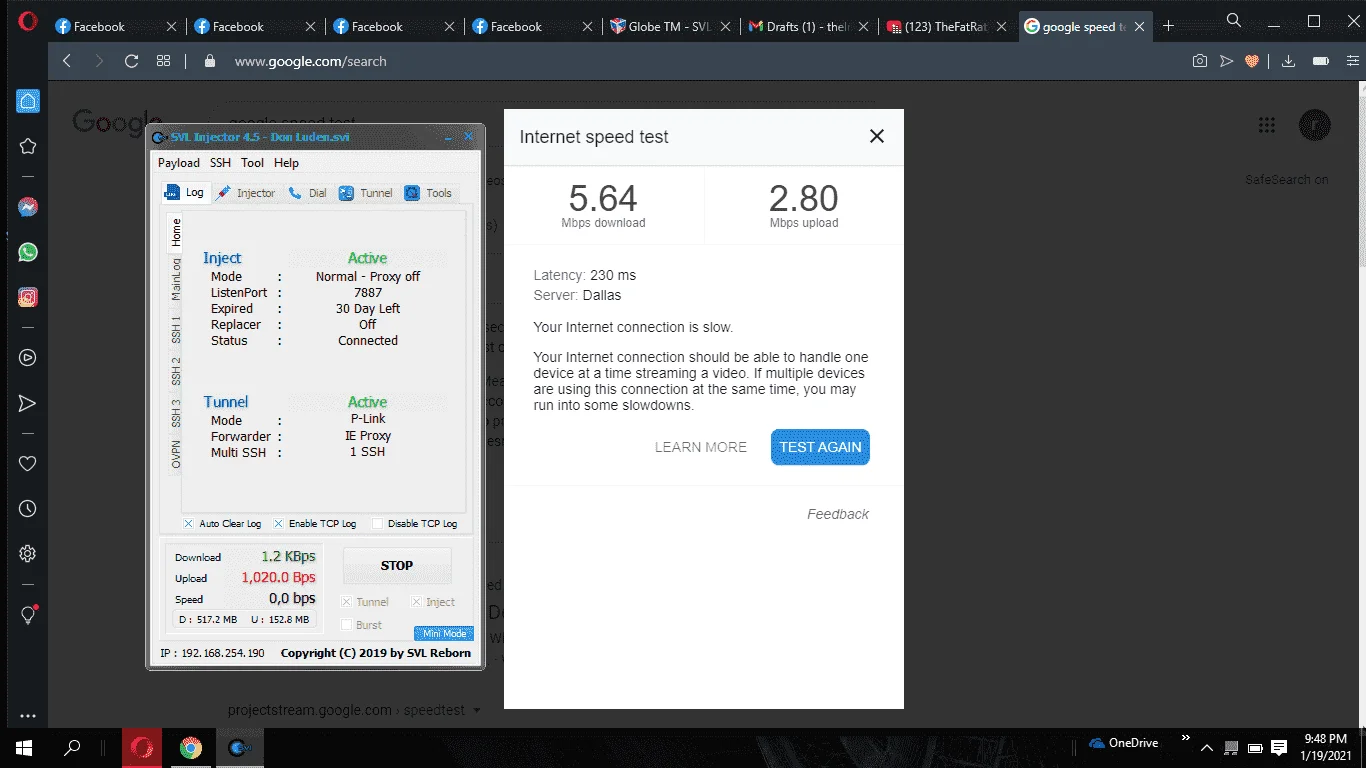
Task: Check the Burst checkbox
Action: point(346,625)
